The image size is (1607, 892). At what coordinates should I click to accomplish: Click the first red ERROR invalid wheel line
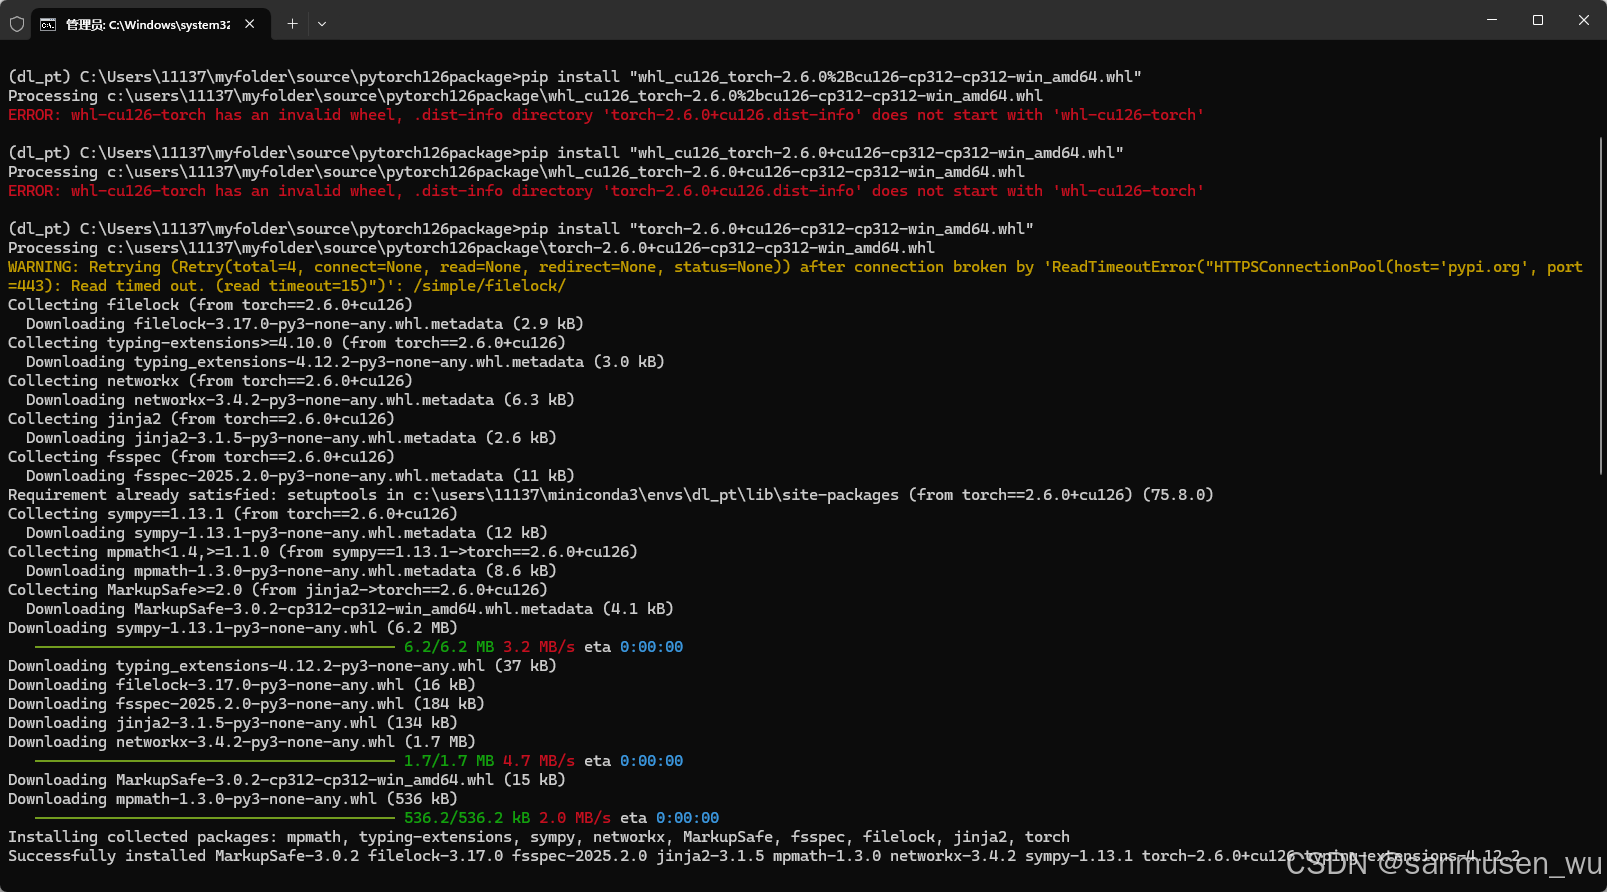606,115
